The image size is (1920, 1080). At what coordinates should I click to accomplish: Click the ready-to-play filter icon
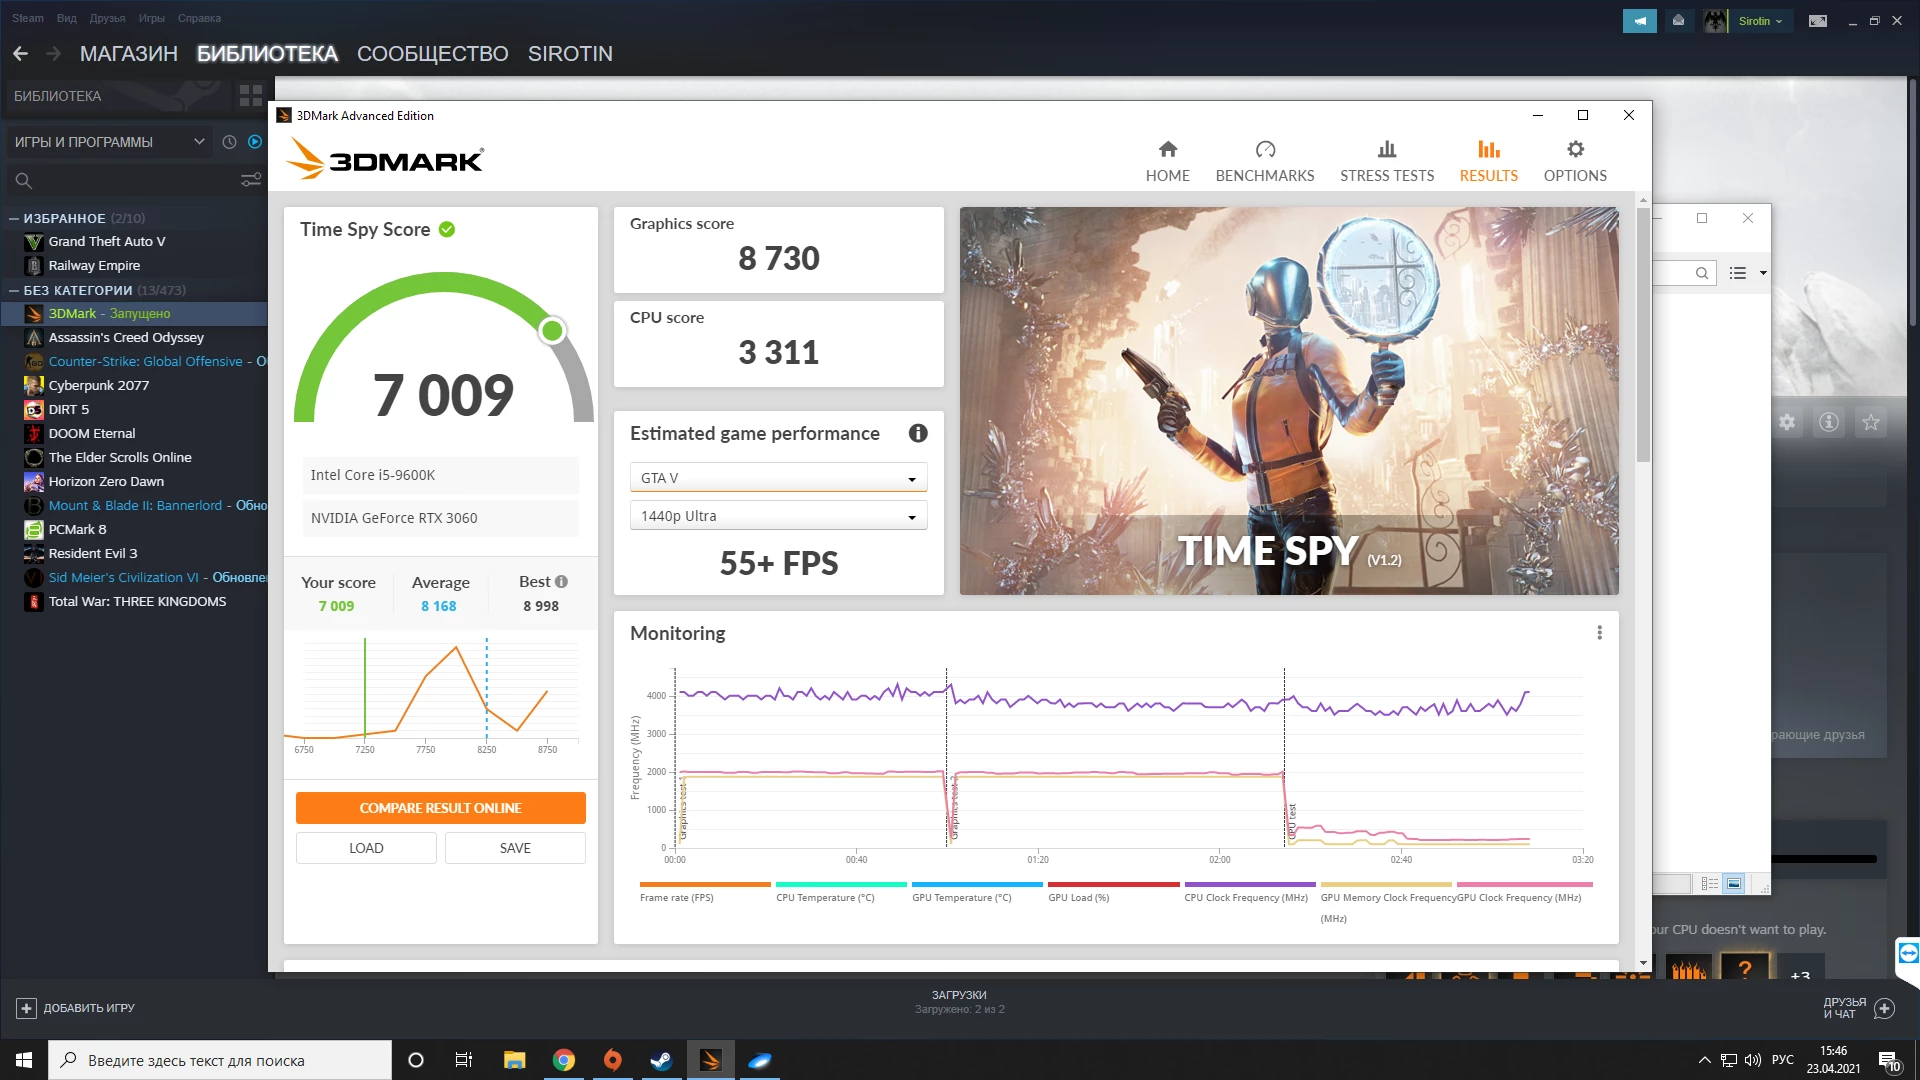click(x=255, y=142)
